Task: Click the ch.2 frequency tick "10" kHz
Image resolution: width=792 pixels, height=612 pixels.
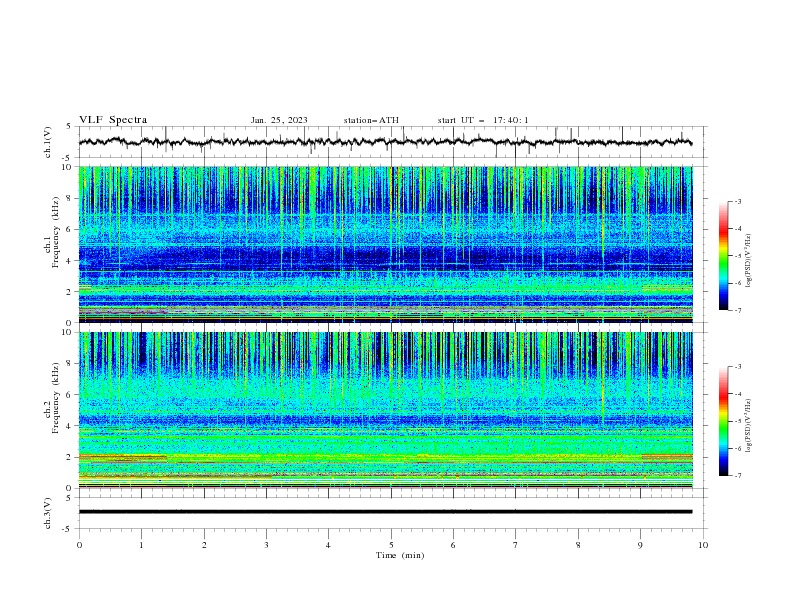Action: [x=69, y=332]
